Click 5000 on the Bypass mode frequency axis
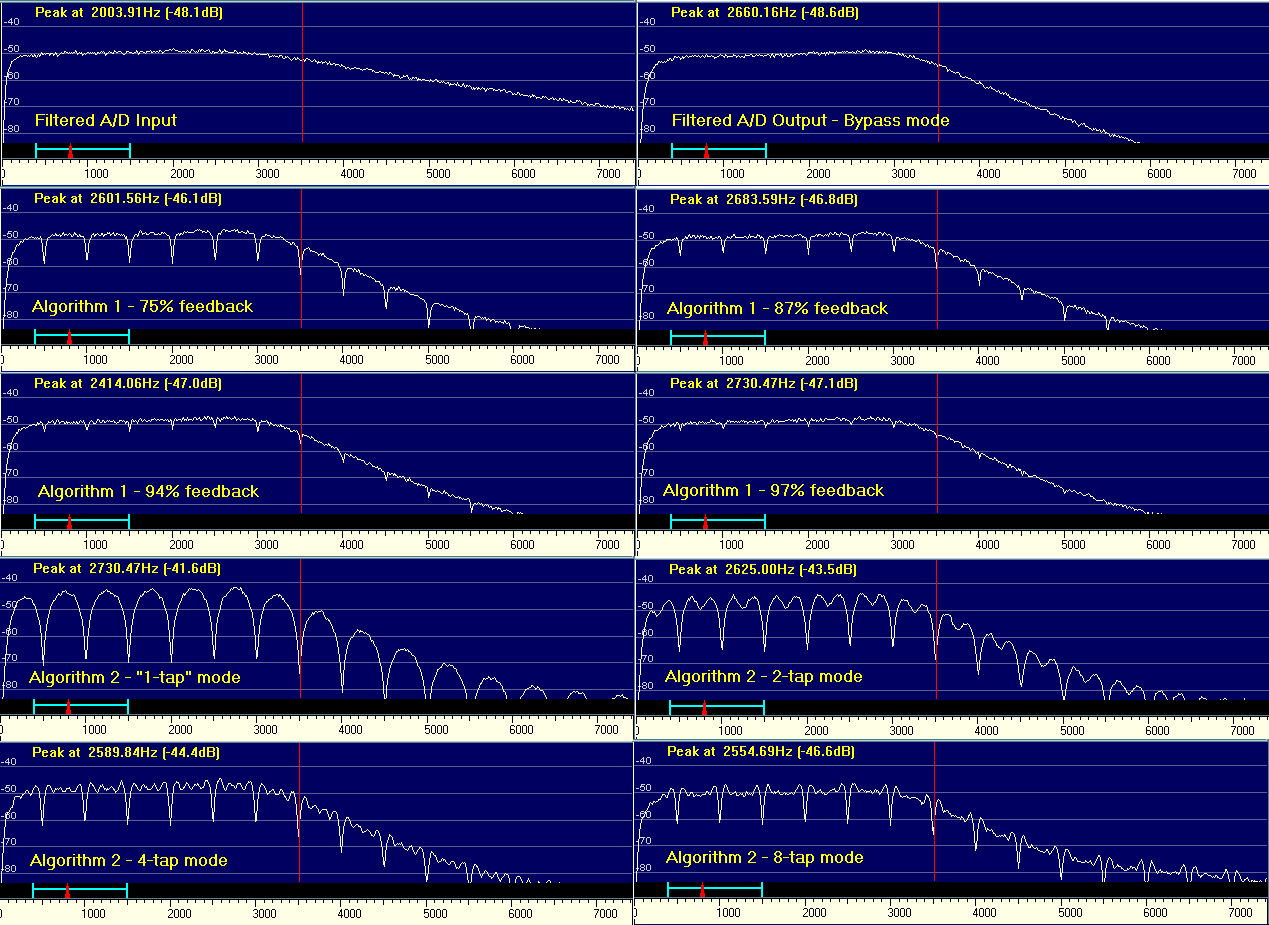The width and height of the screenshot is (1269, 925). [x=1074, y=174]
